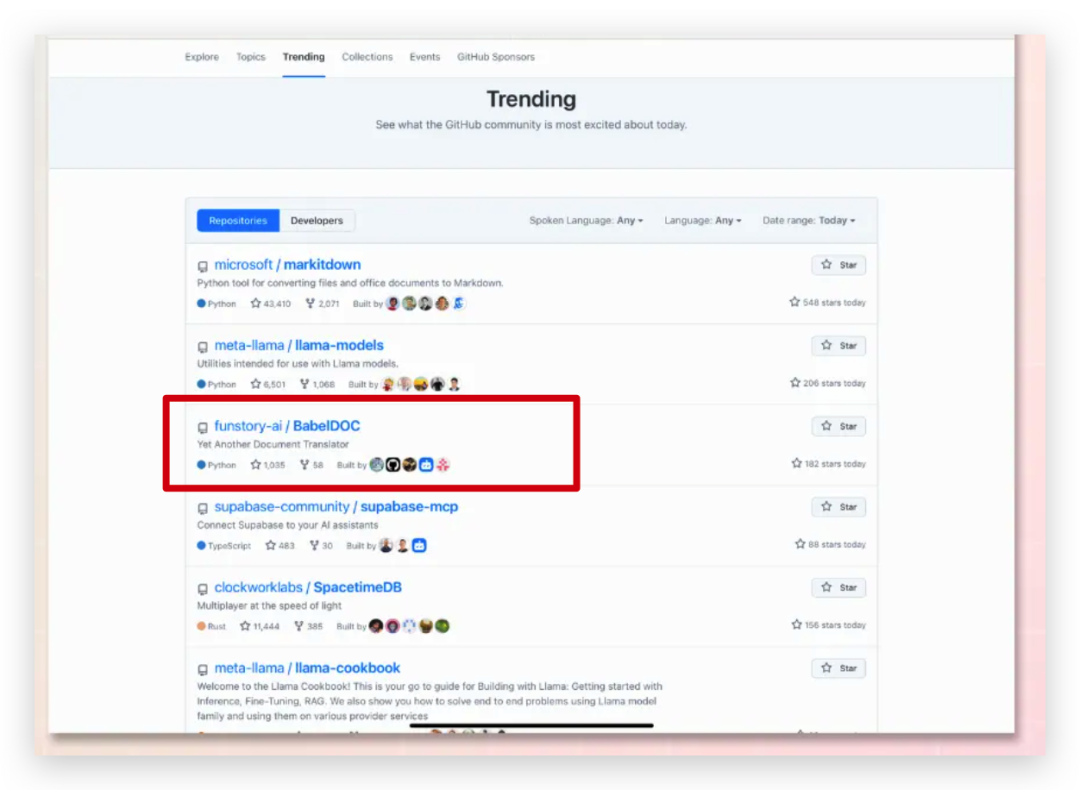Star the llama-cookbook repository

coord(838,668)
